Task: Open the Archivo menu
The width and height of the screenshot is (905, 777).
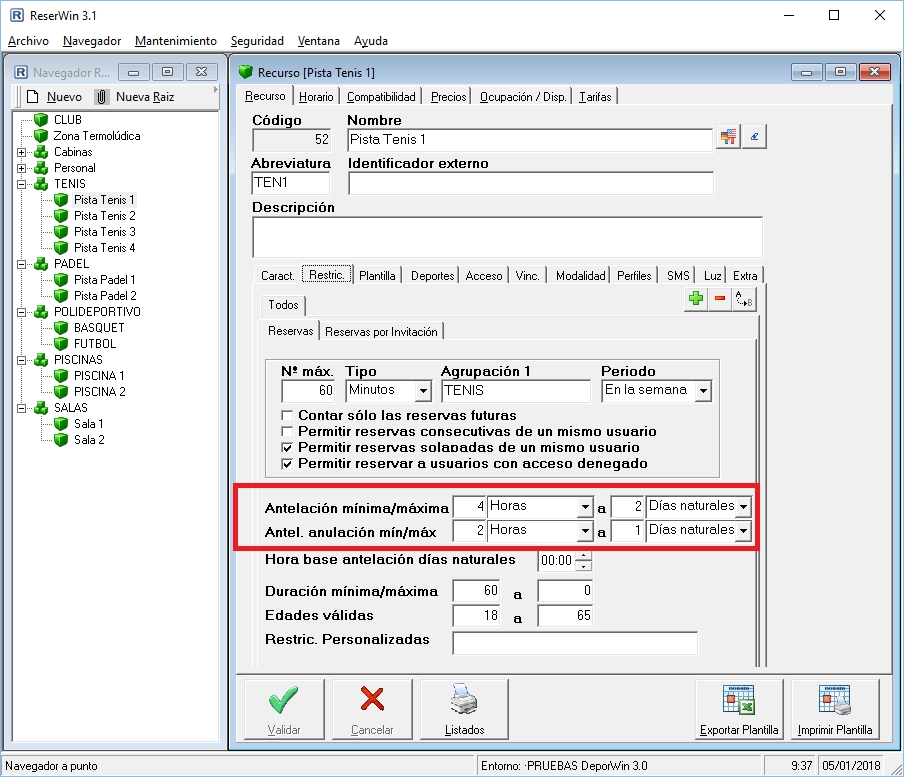Action: pos(28,41)
